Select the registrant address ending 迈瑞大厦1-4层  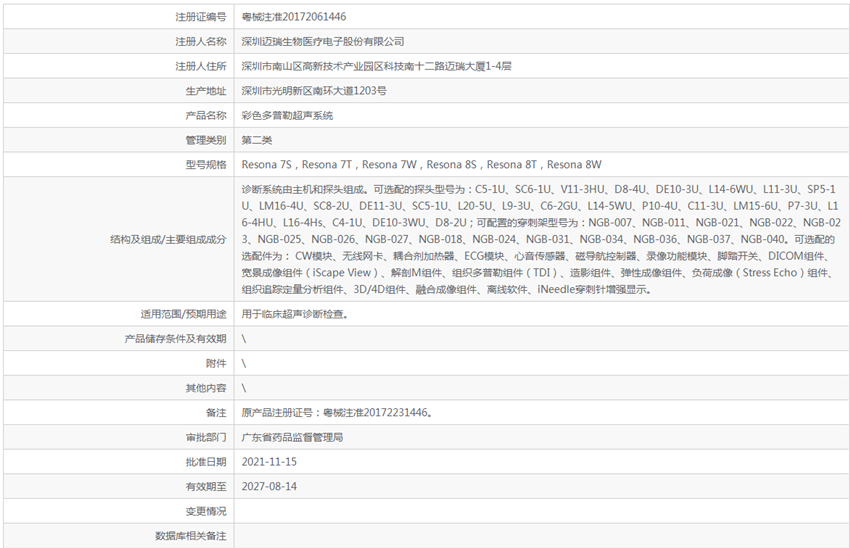pyautogui.click(x=376, y=66)
